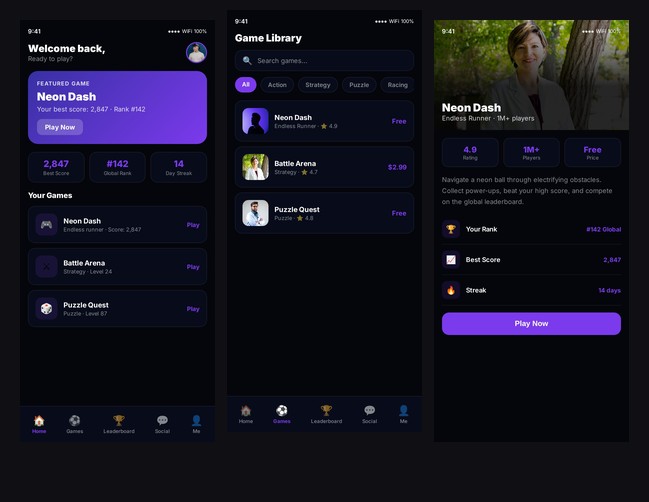Click the Puzzle Quest dice icon
649x502 pixels.
tap(46, 309)
